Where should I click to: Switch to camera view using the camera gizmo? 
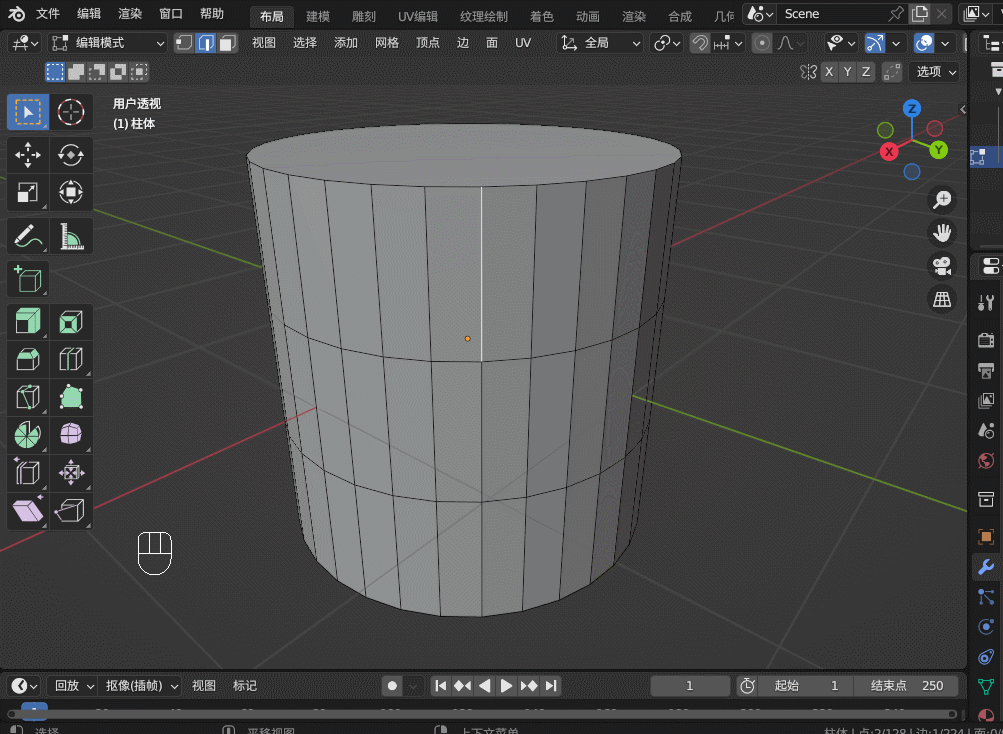pos(941,265)
